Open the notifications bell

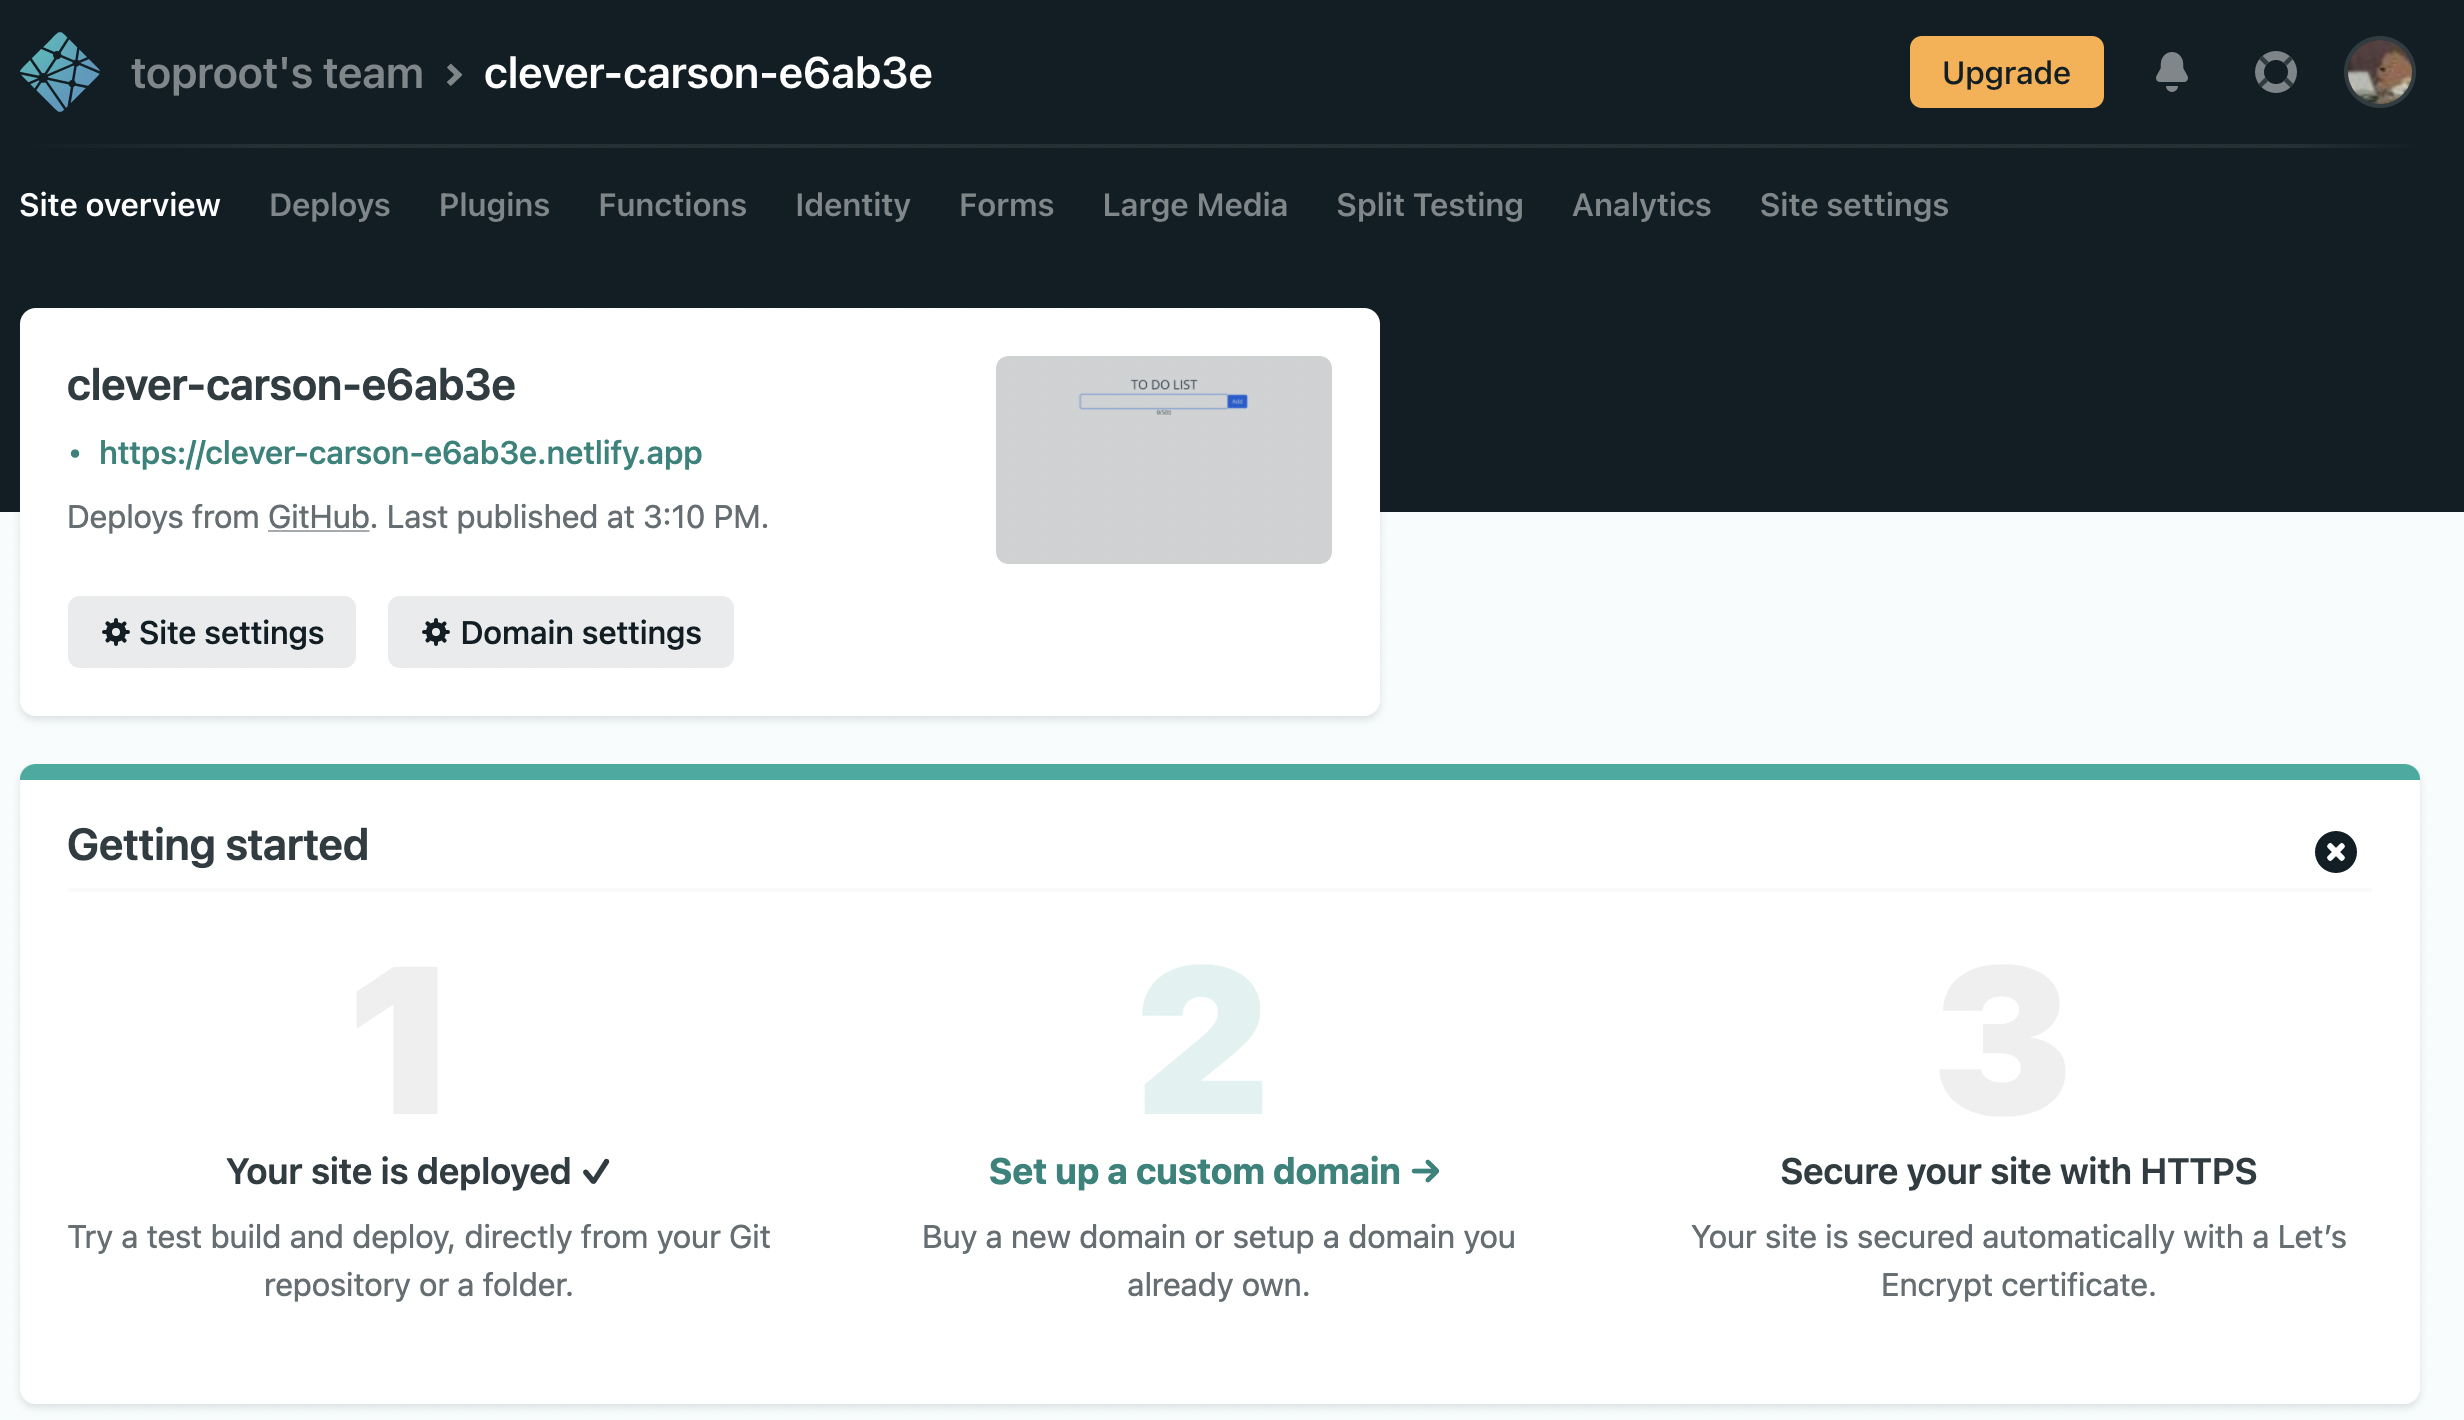coord(2171,72)
